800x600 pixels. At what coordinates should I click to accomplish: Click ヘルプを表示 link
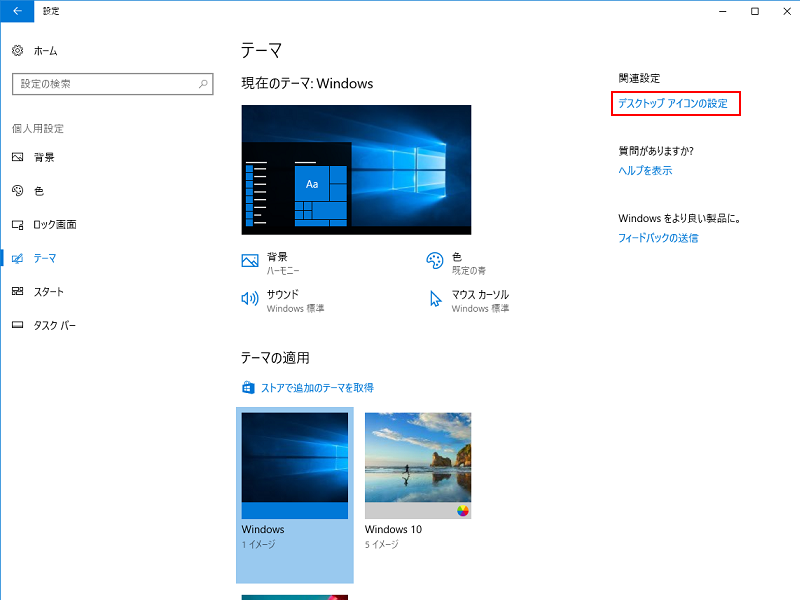tap(645, 170)
